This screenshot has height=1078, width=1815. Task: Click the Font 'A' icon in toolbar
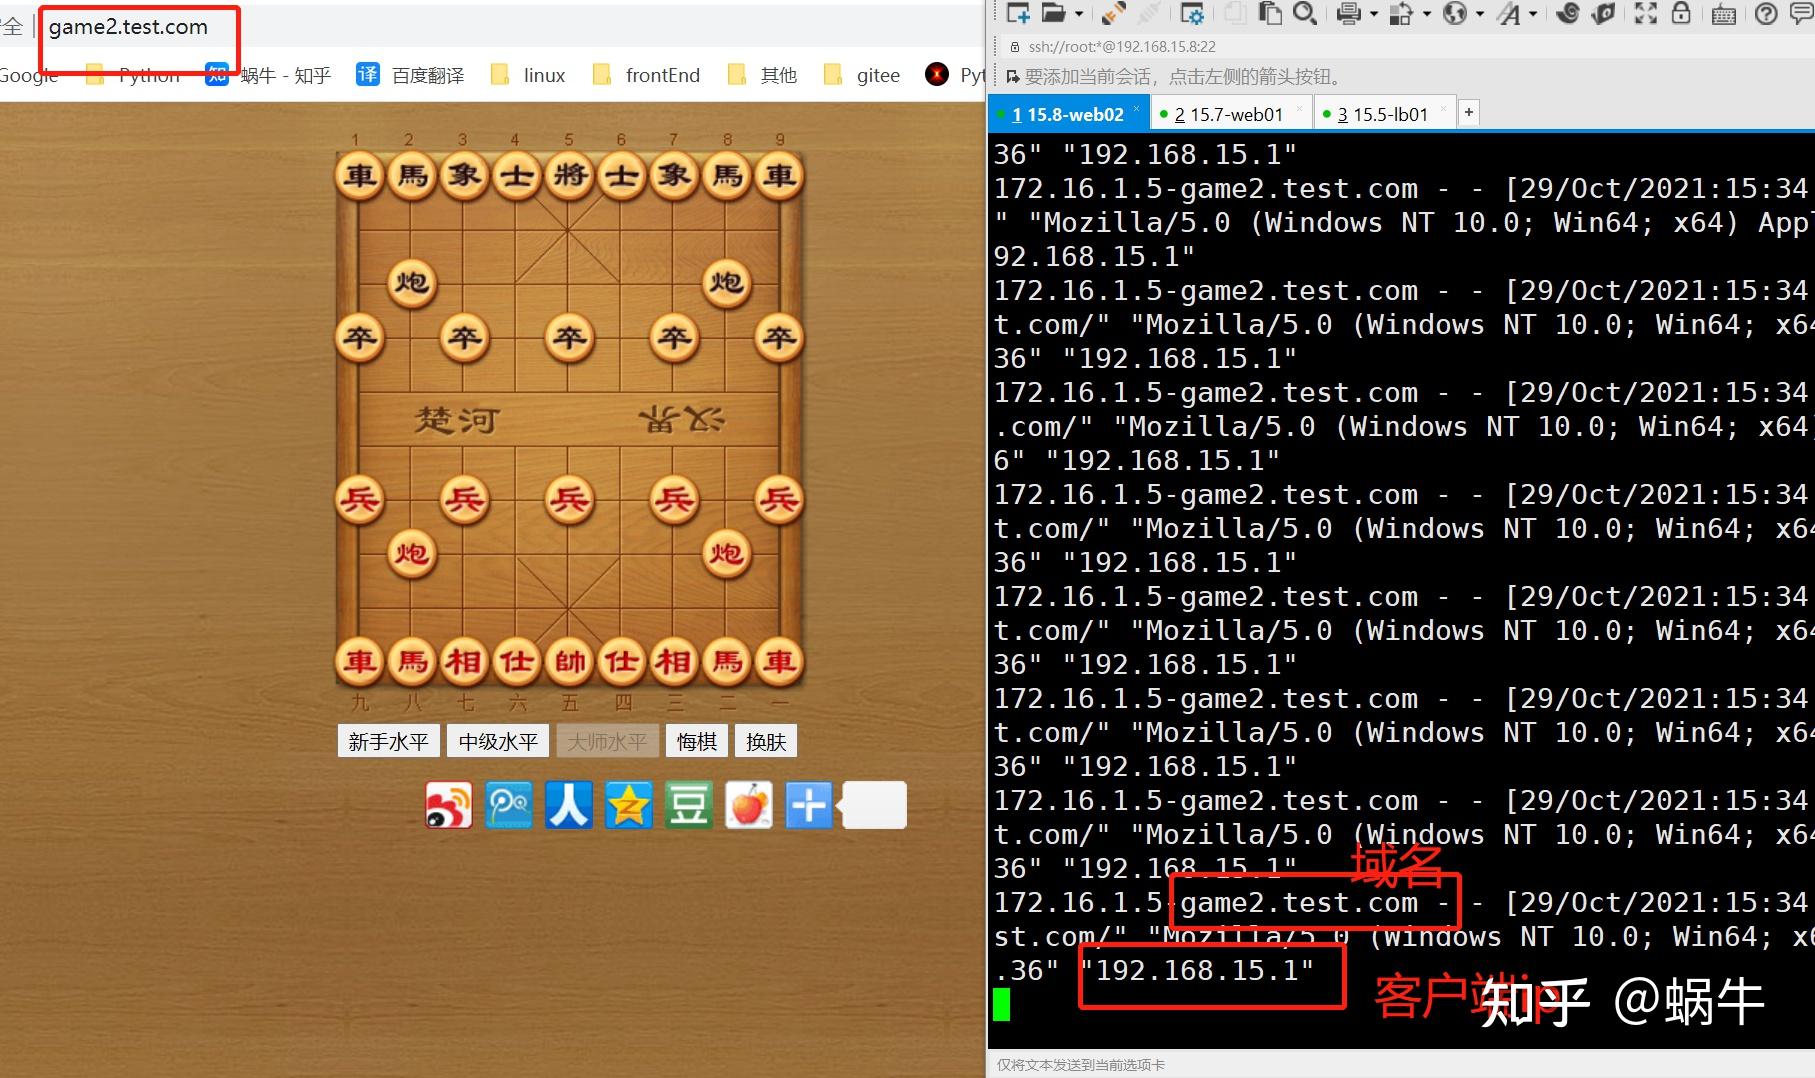click(x=1508, y=13)
